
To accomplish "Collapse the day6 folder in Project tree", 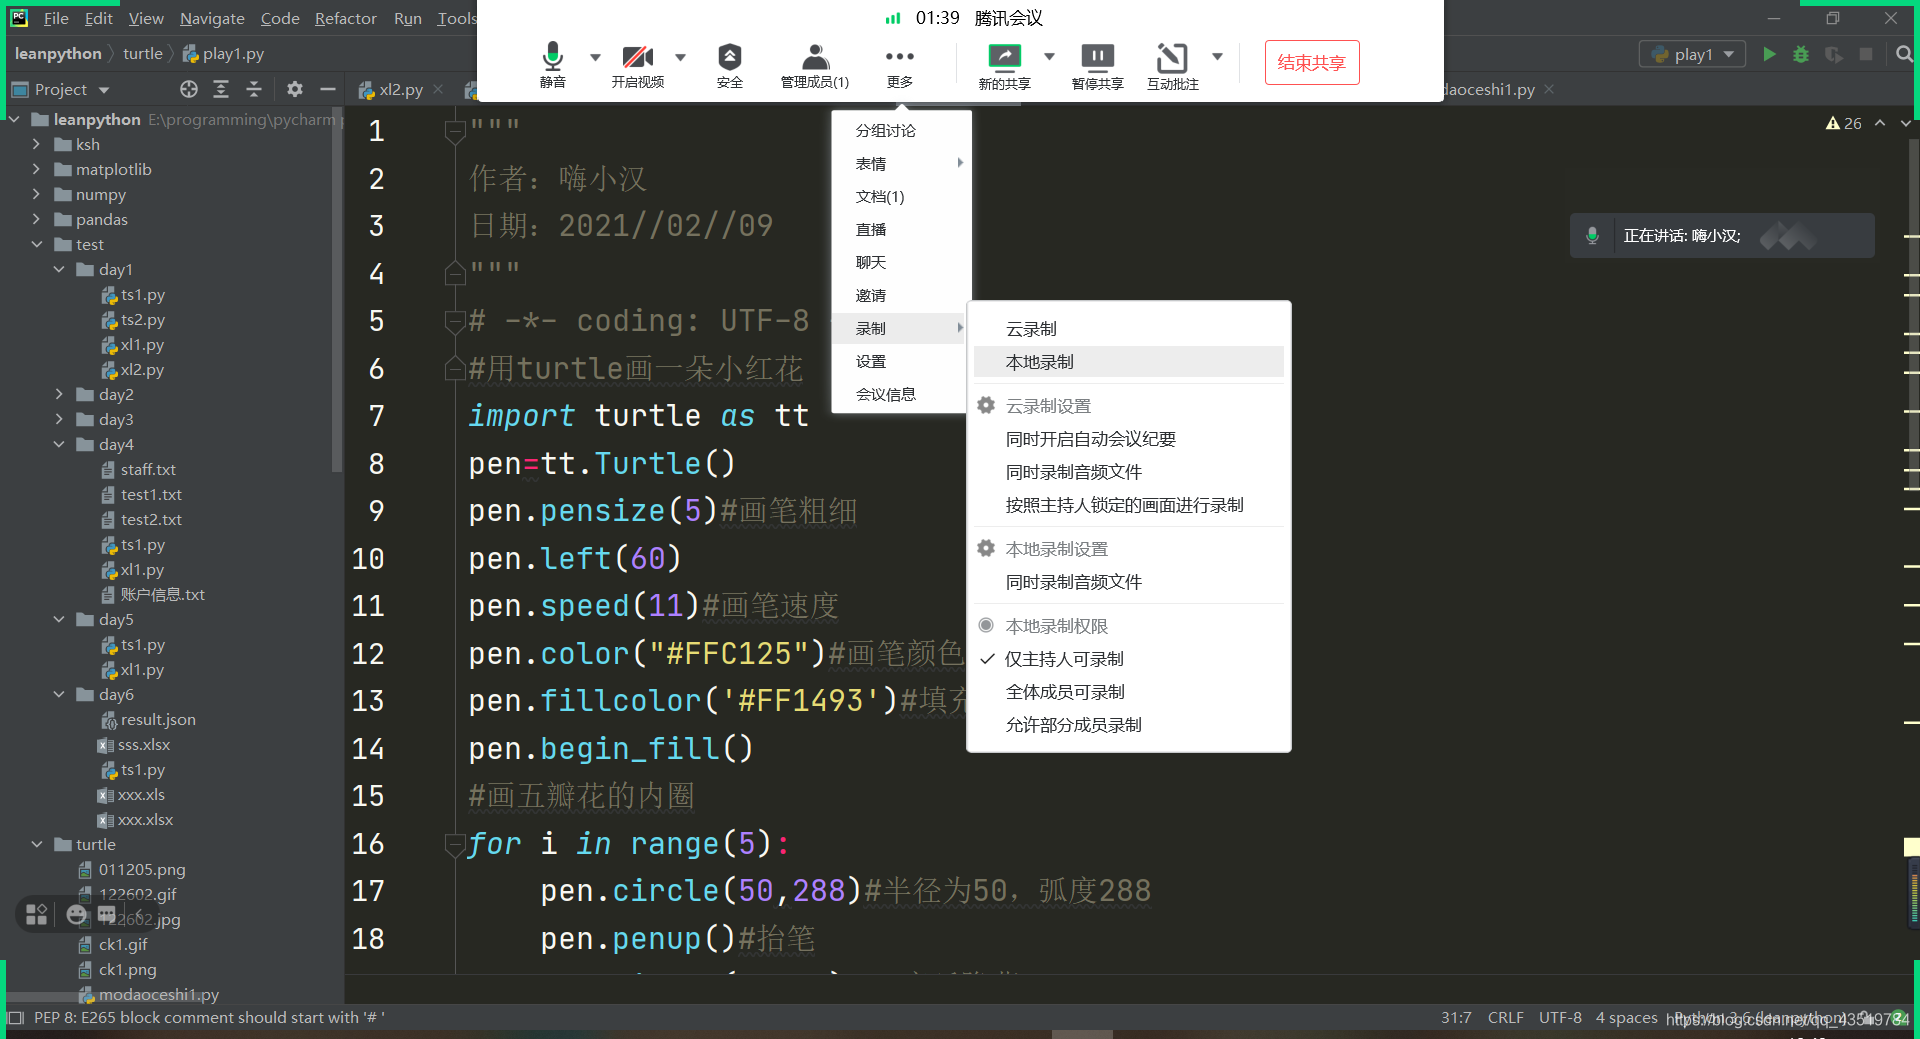I will coord(59,694).
